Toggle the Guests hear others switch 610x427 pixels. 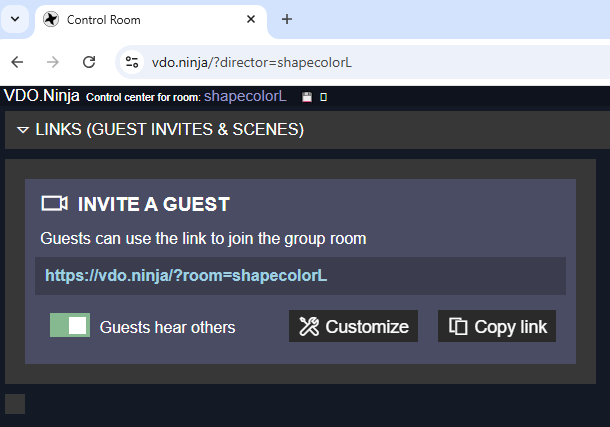pyautogui.click(x=70, y=325)
